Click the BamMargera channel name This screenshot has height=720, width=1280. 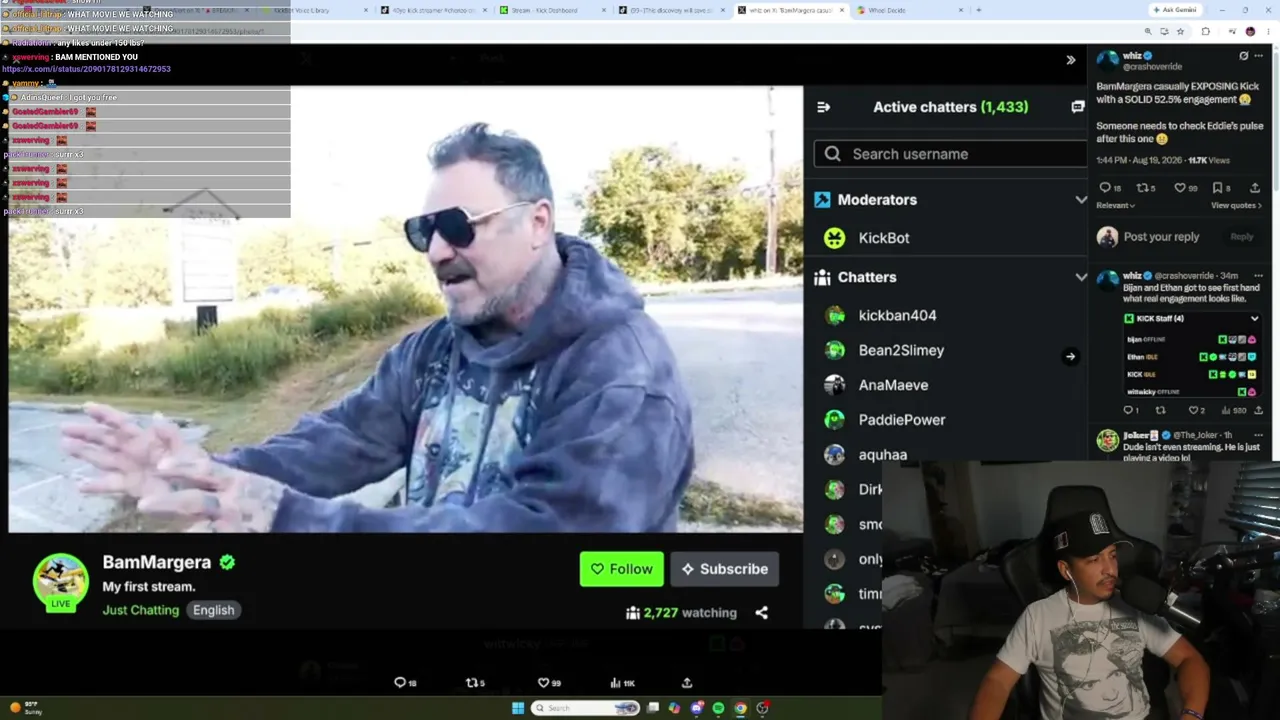click(x=157, y=562)
